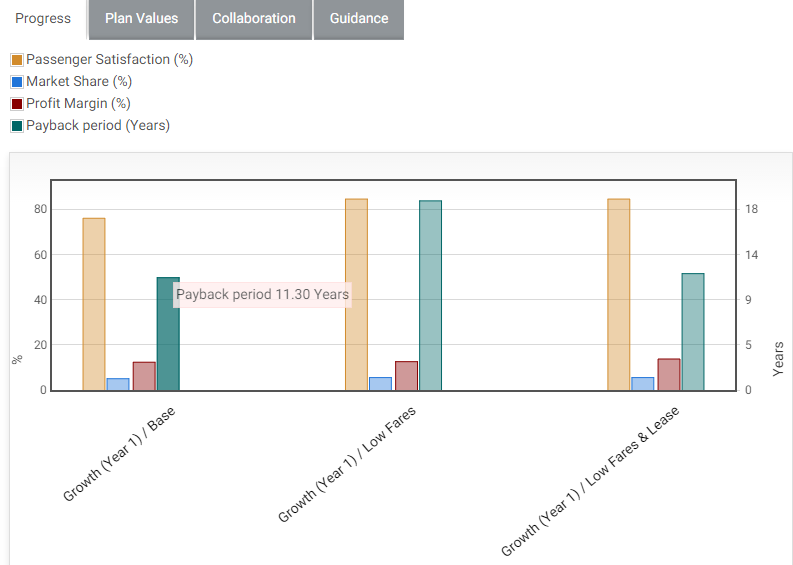Click the Passenger Satisfaction orange legend swatch
Image resolution: width=793 pixels, height=565 pixels.
[17, 60]
